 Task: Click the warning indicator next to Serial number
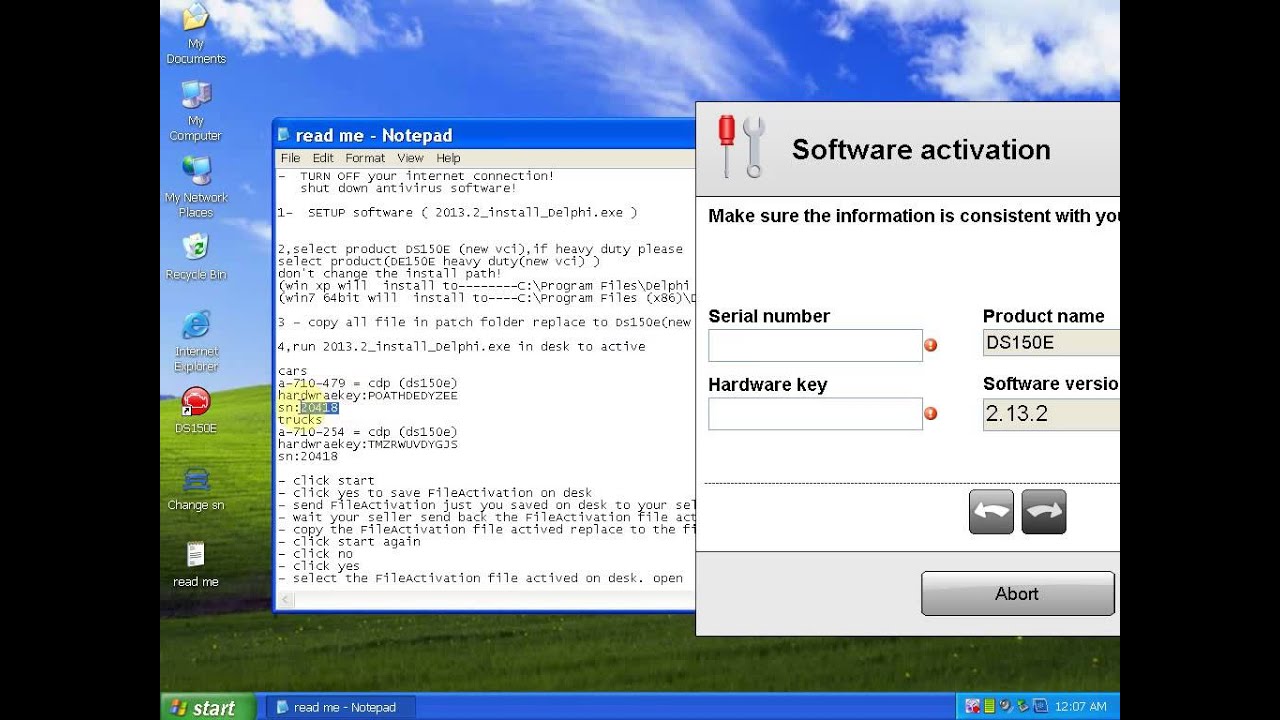931,345
